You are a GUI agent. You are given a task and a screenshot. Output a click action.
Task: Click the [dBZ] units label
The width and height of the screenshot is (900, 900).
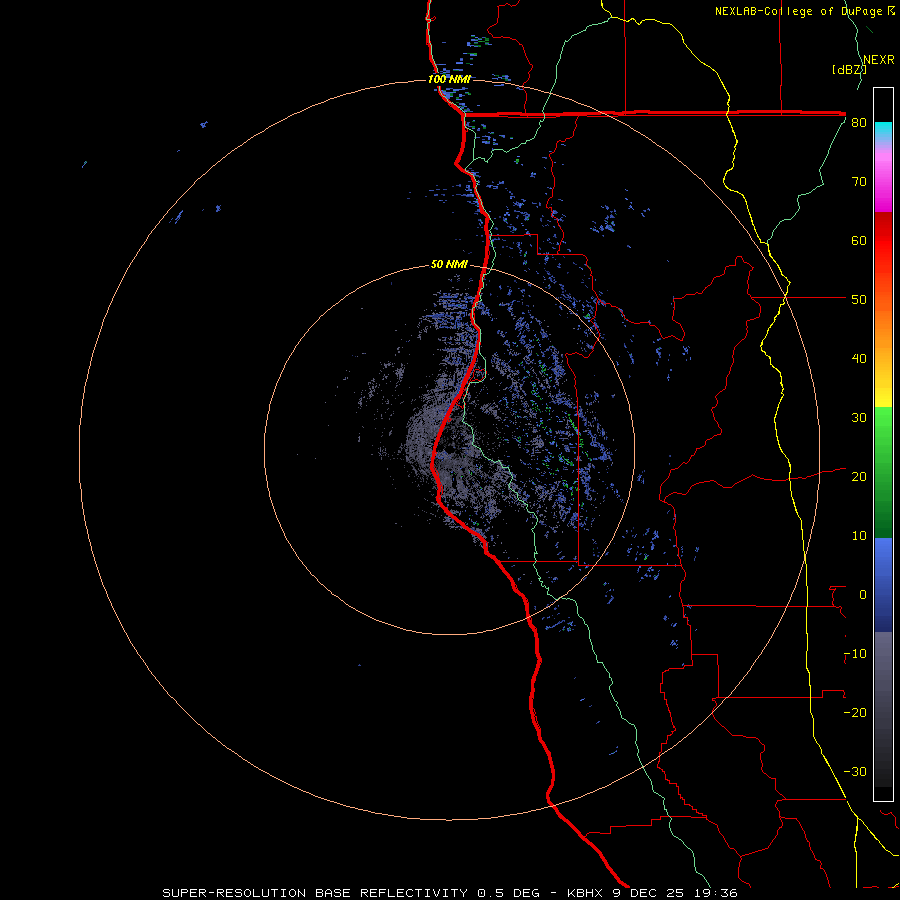[849, 69]
